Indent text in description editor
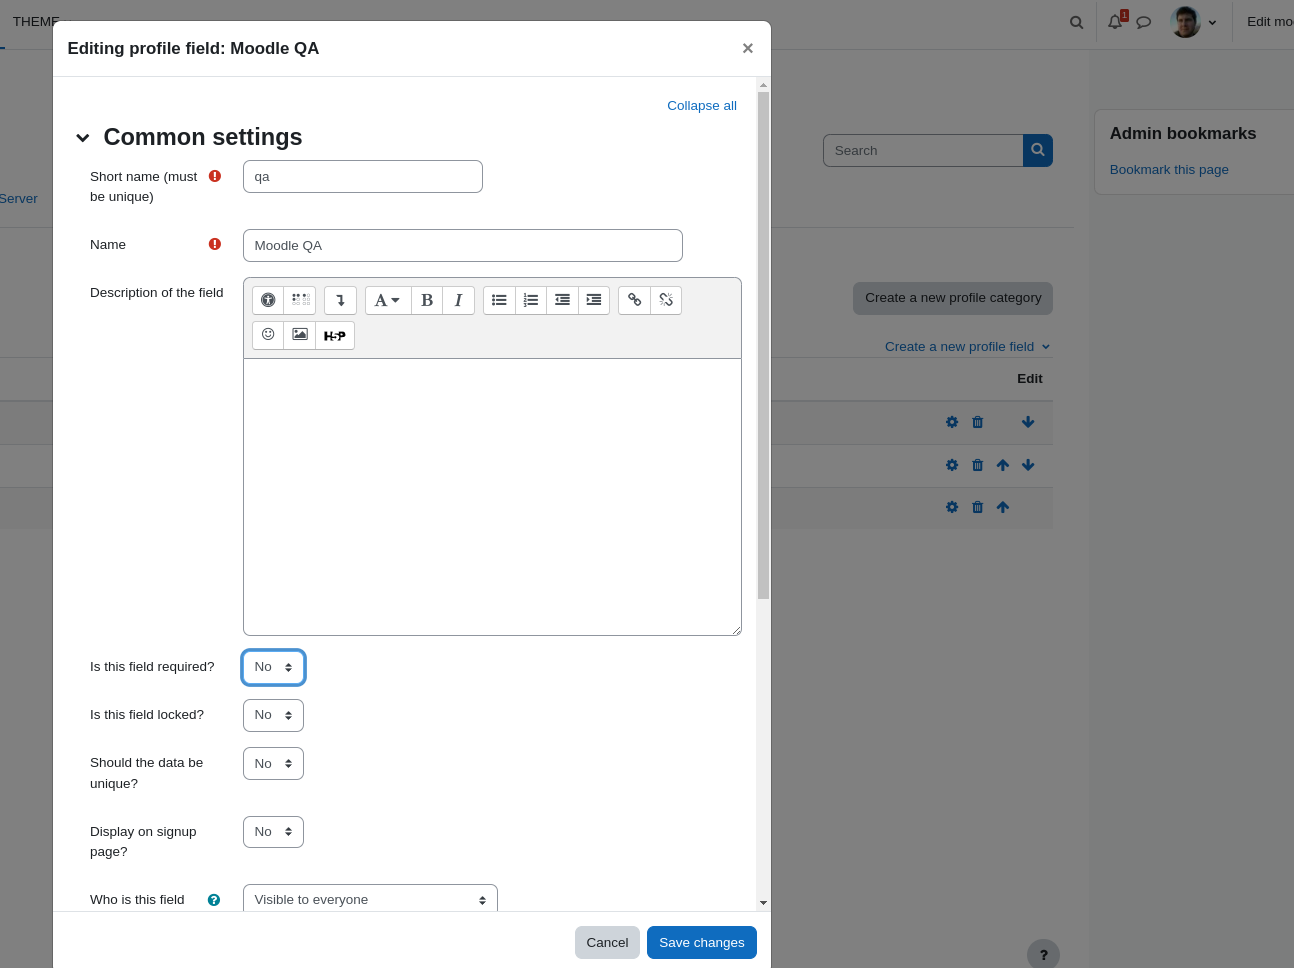This screenshot has width=1294, height=968. coord(594,300)
